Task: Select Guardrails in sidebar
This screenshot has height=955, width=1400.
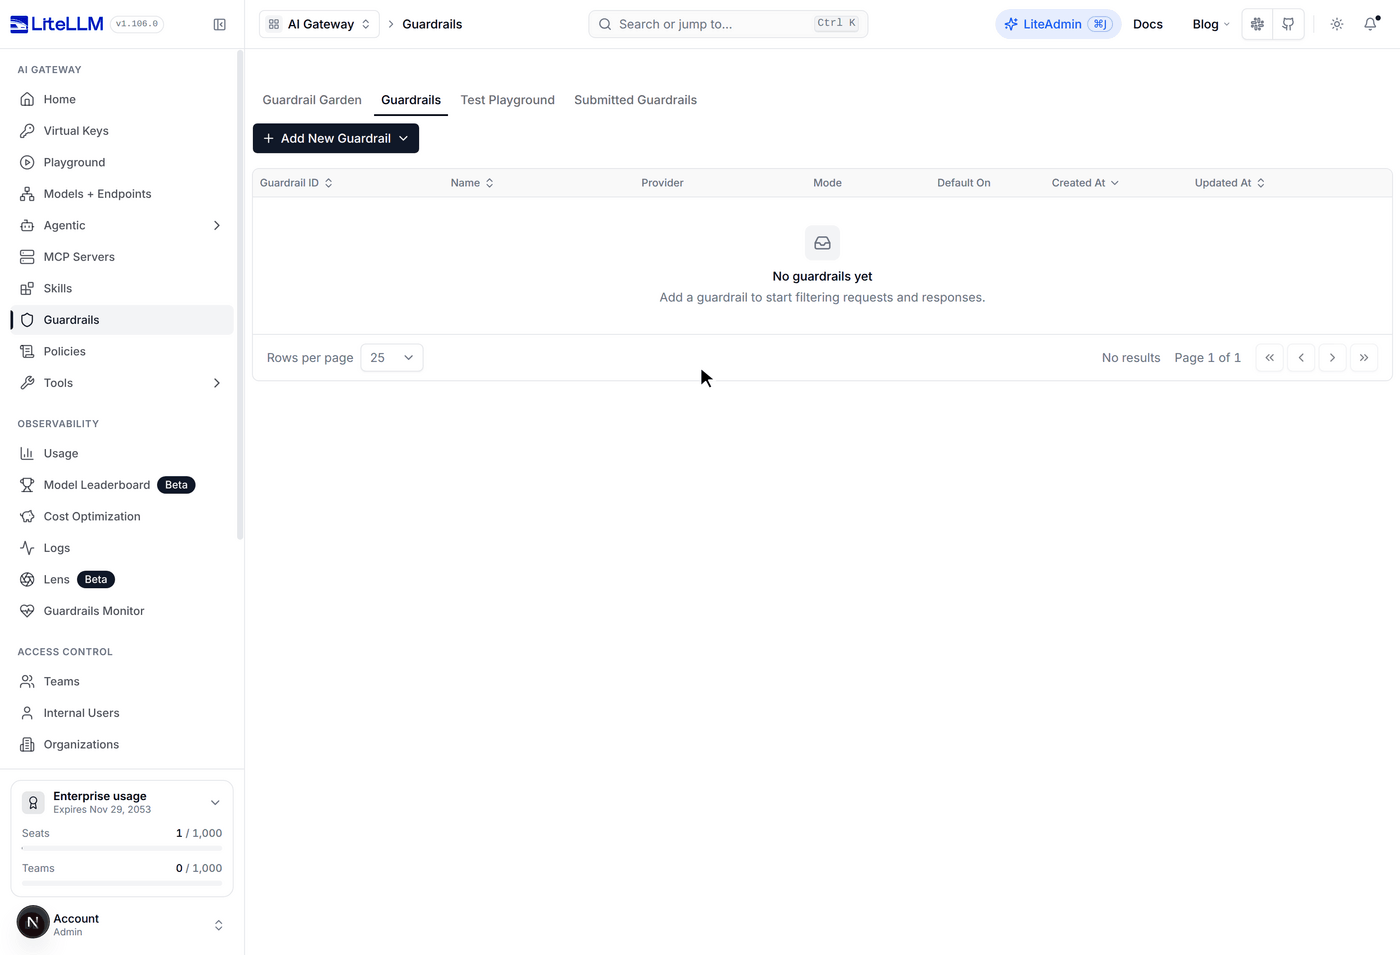Action: [x=122, y=320]
